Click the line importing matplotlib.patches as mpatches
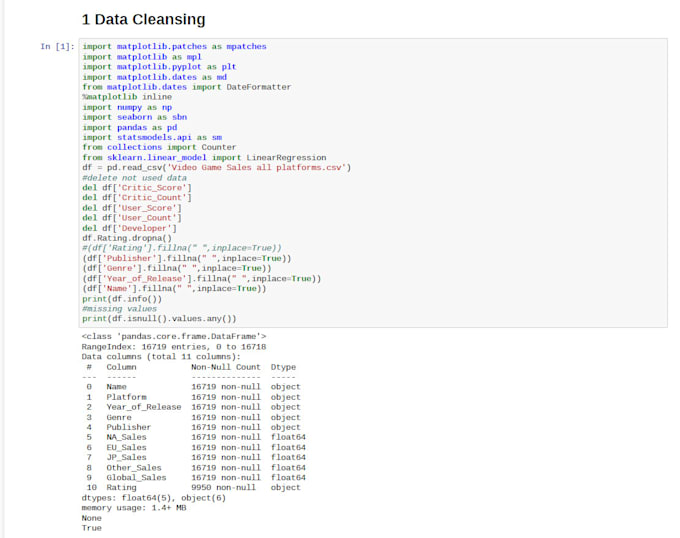The image size is (680, 538). pyautogui.click(x=174, y=46)
